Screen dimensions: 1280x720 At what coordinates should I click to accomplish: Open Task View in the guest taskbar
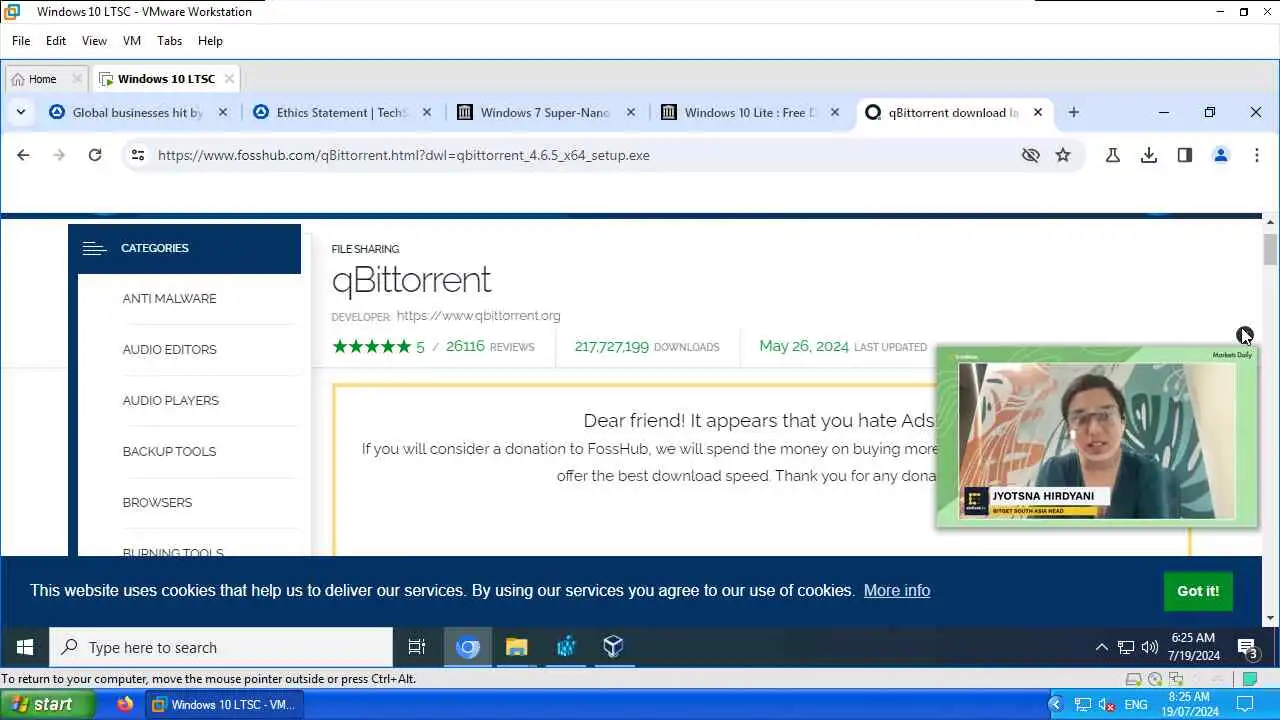point(417,647)
